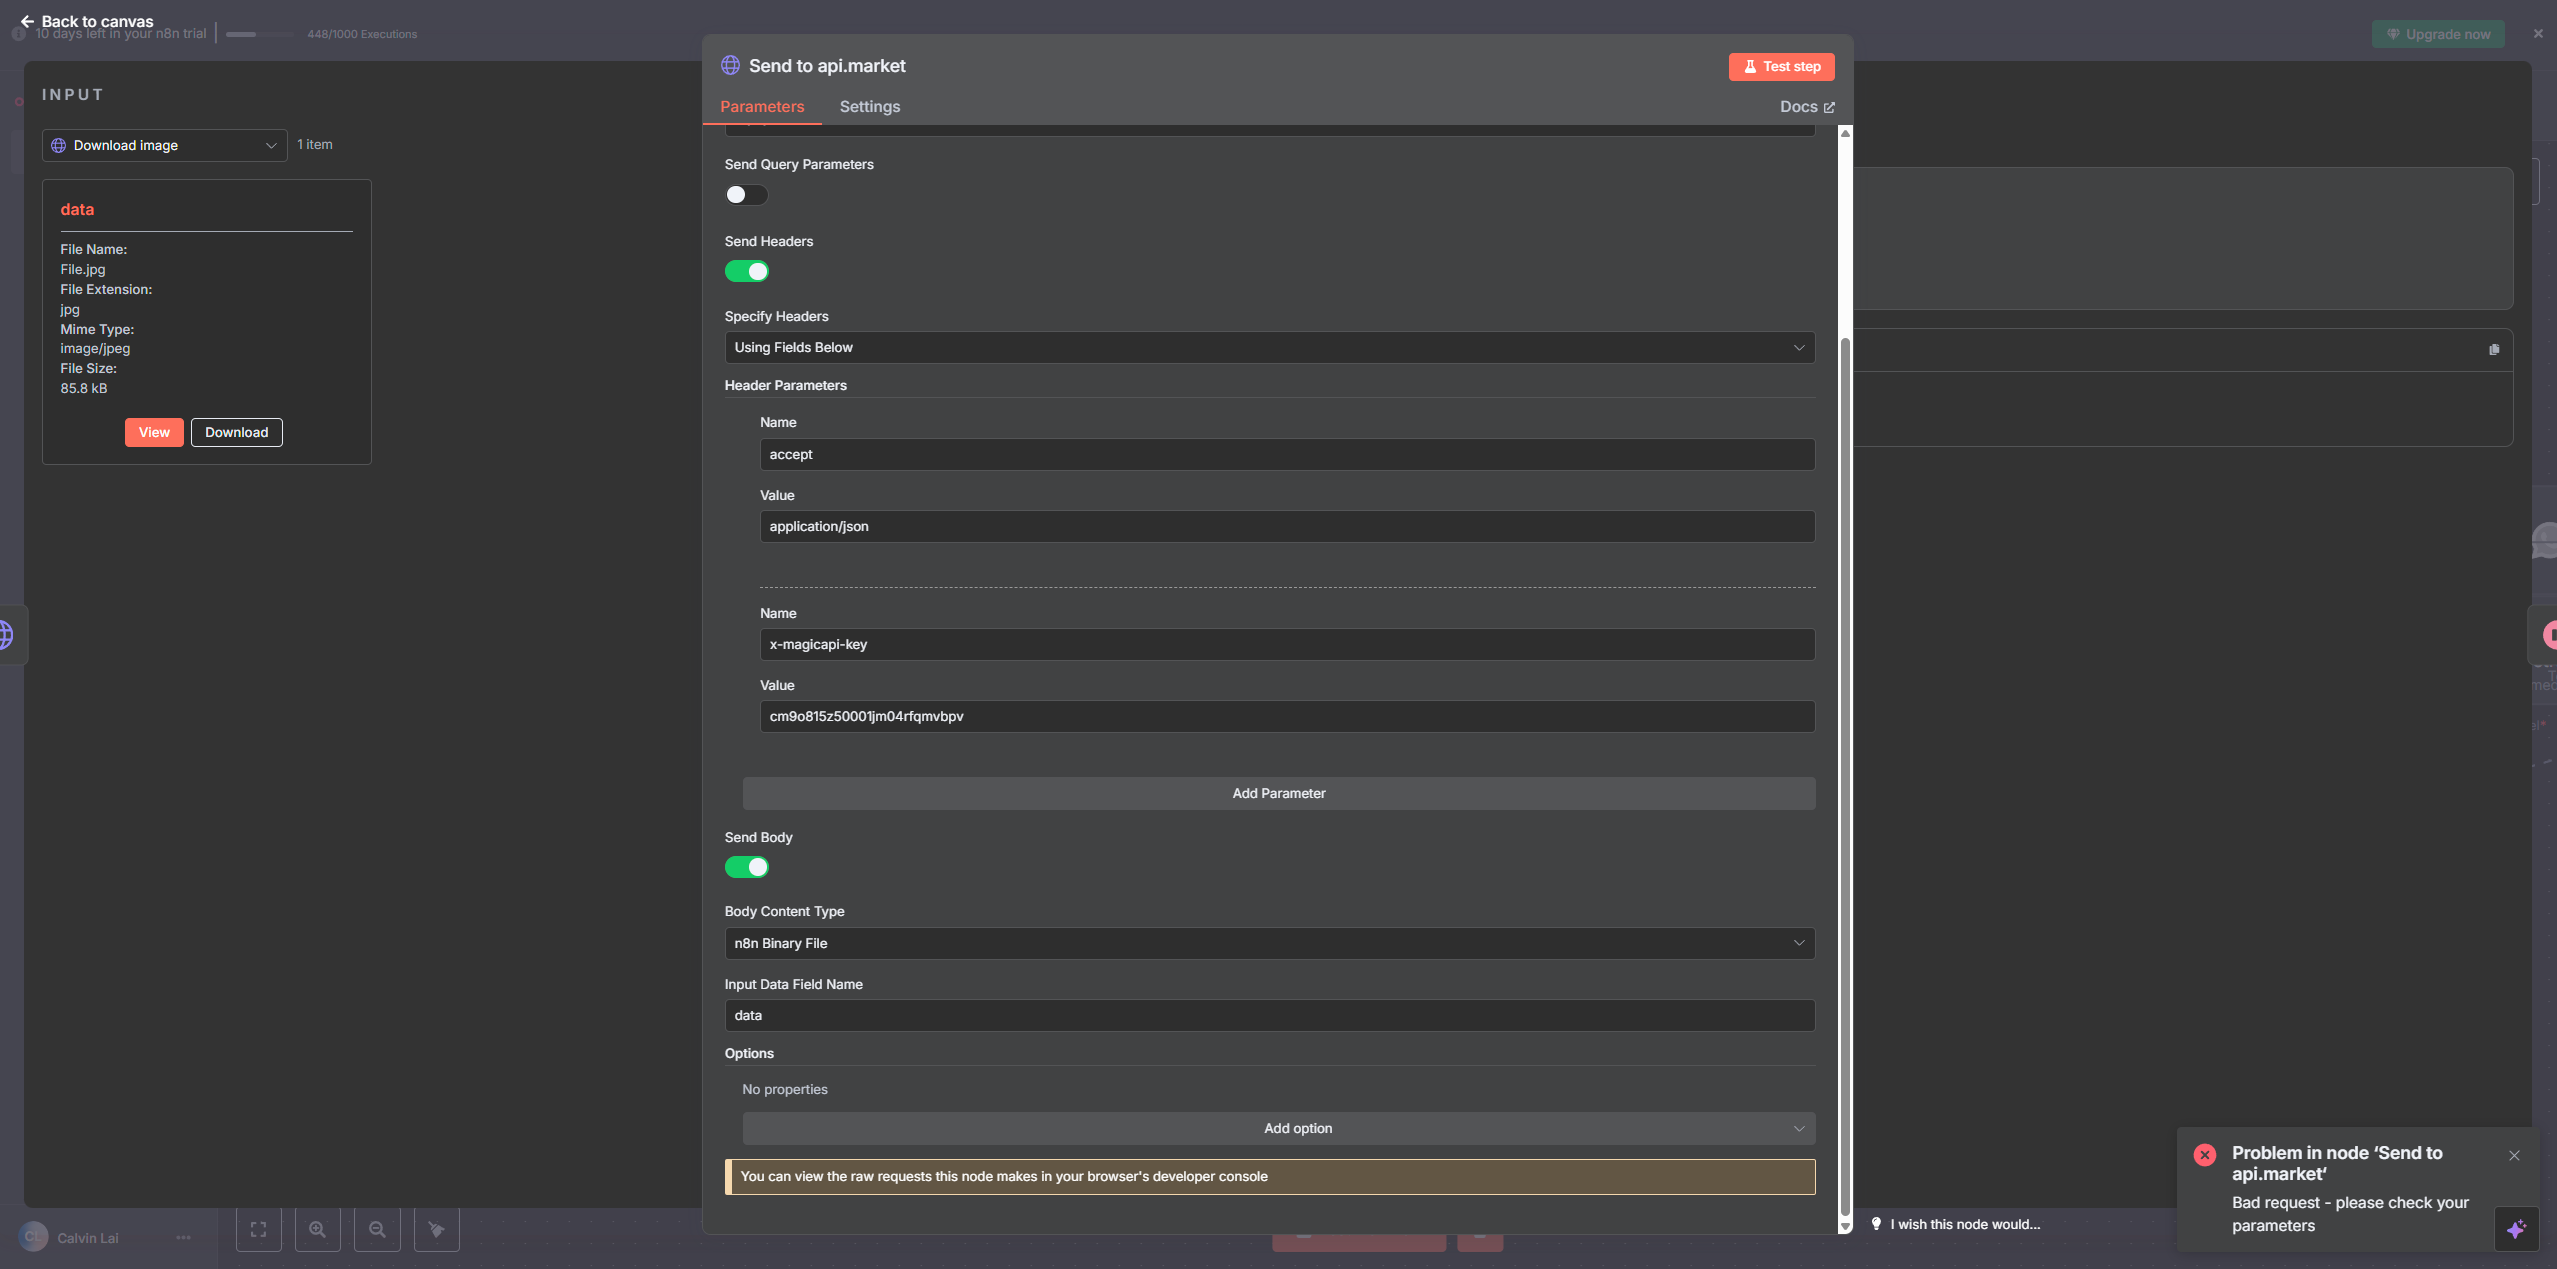Turn off the Send Body toggle
The image size is (2557, 1269).
click(746, 867)
